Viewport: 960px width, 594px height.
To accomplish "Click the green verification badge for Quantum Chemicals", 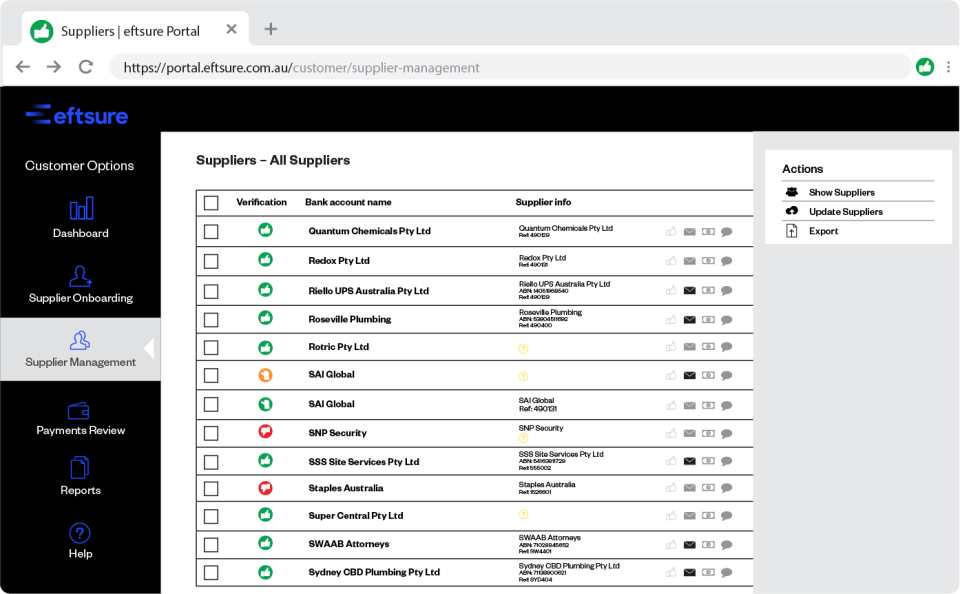I will tap(265, 229).
